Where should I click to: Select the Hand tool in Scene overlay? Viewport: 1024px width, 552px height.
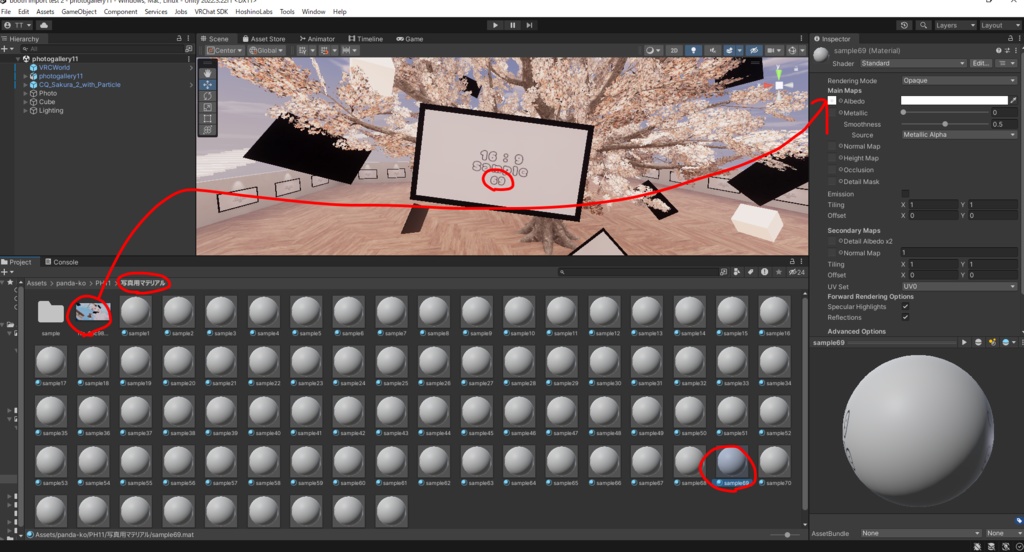click(208, 73)
